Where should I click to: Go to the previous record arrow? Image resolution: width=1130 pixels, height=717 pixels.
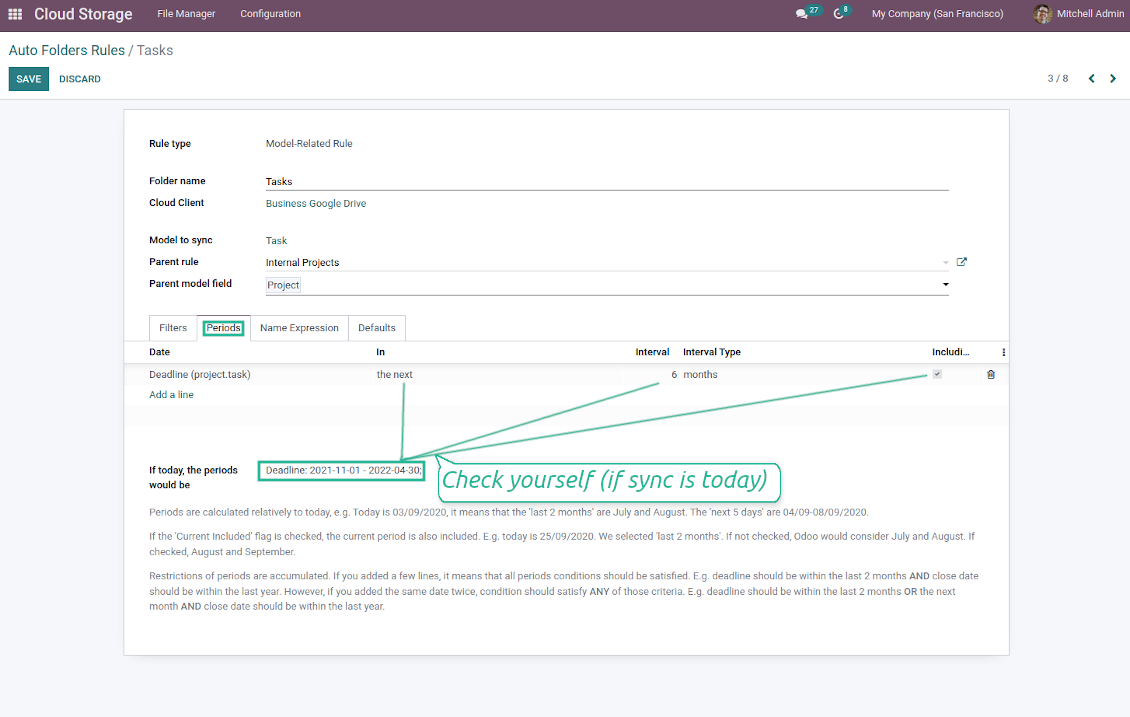tap(1091, 79)
